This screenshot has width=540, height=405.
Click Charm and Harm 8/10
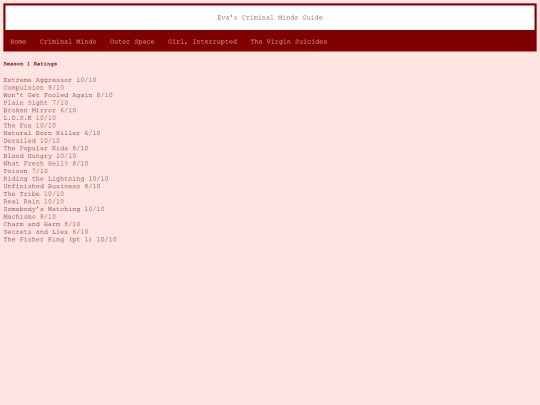tap(42, 224)
